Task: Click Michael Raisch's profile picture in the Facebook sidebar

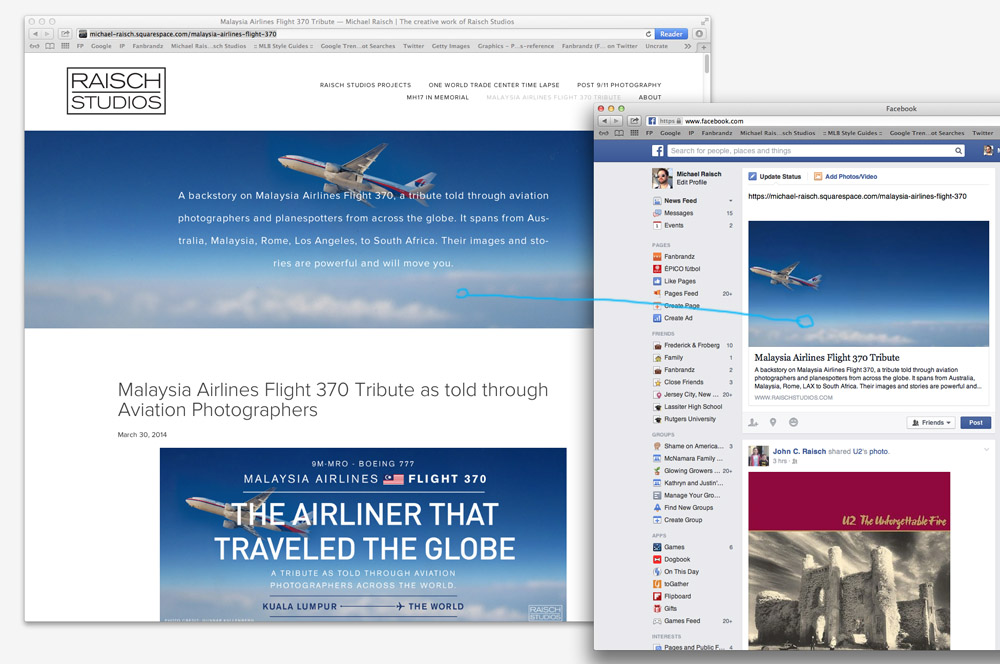Action: pos(662,178)
